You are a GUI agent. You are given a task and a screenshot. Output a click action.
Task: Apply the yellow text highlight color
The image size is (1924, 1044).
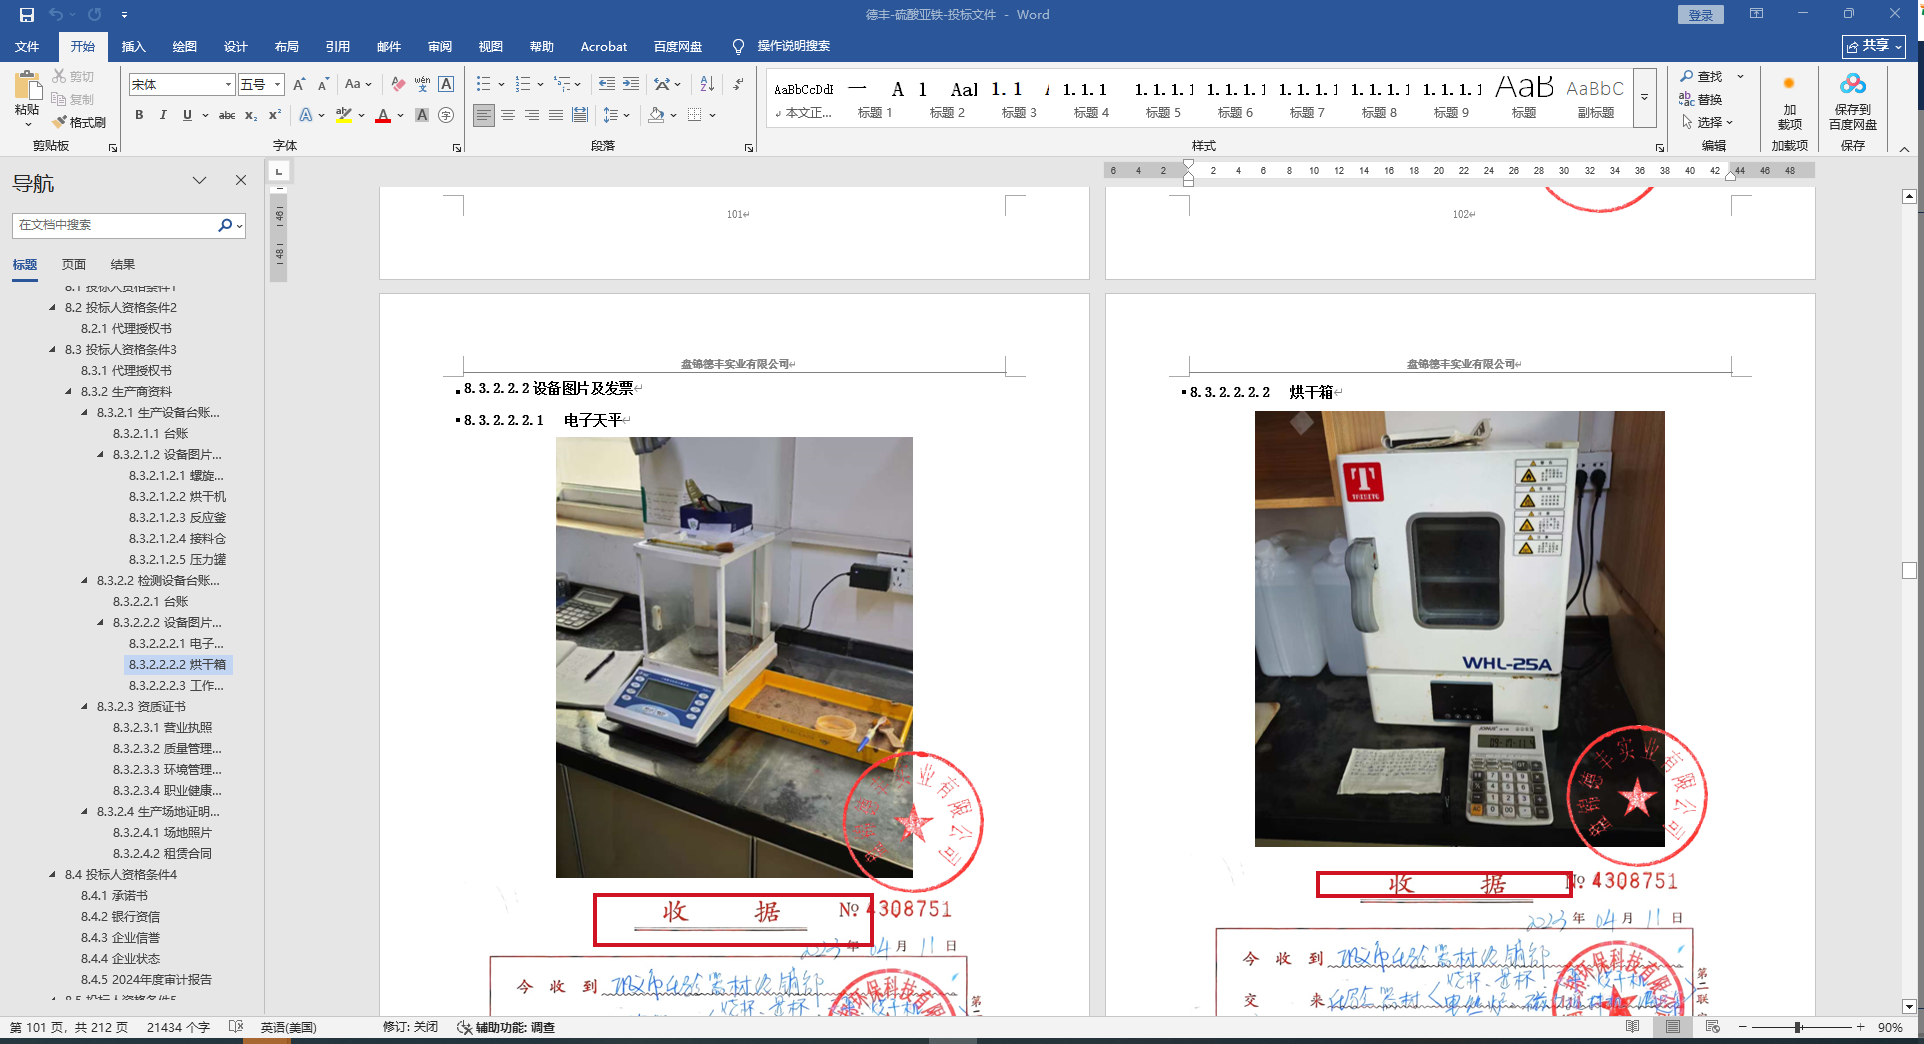pyautogui.click(x=344, y=115)
